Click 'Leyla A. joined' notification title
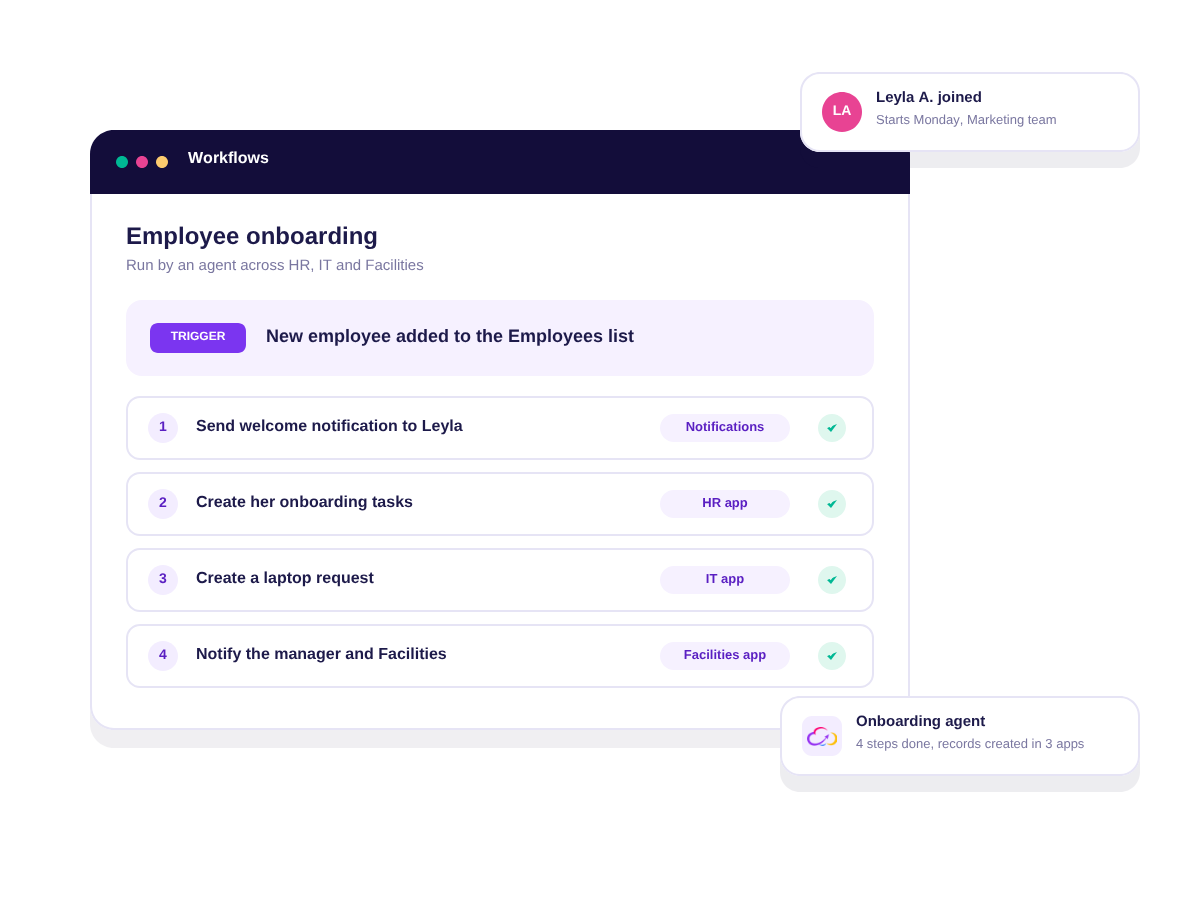The height and width of the screenshot is (900, 1200). pyautogui.click(x=929, y=97)
